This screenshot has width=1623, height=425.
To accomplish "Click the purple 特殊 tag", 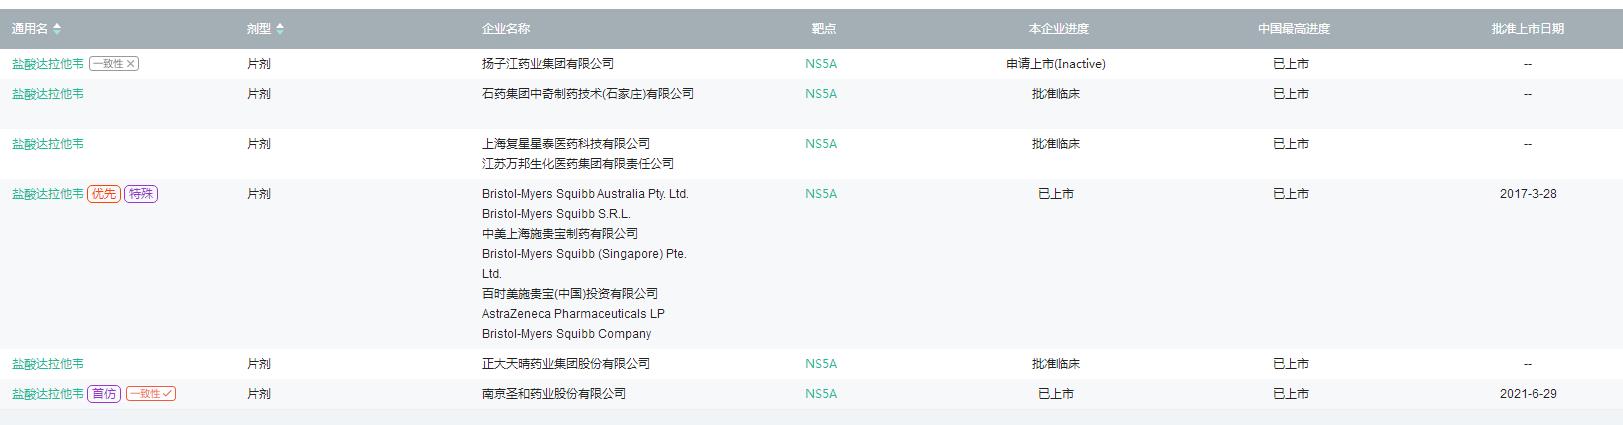I will tap(141, 194).
